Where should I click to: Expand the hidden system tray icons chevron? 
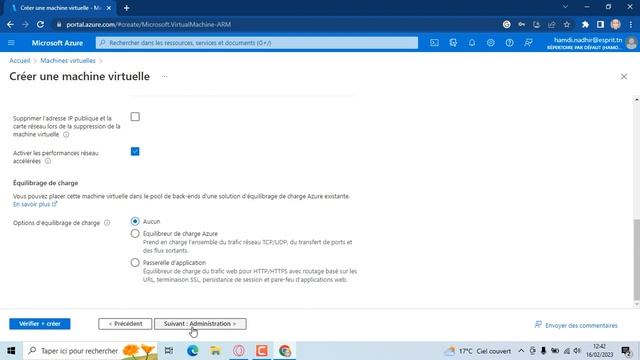click(521, 351)
